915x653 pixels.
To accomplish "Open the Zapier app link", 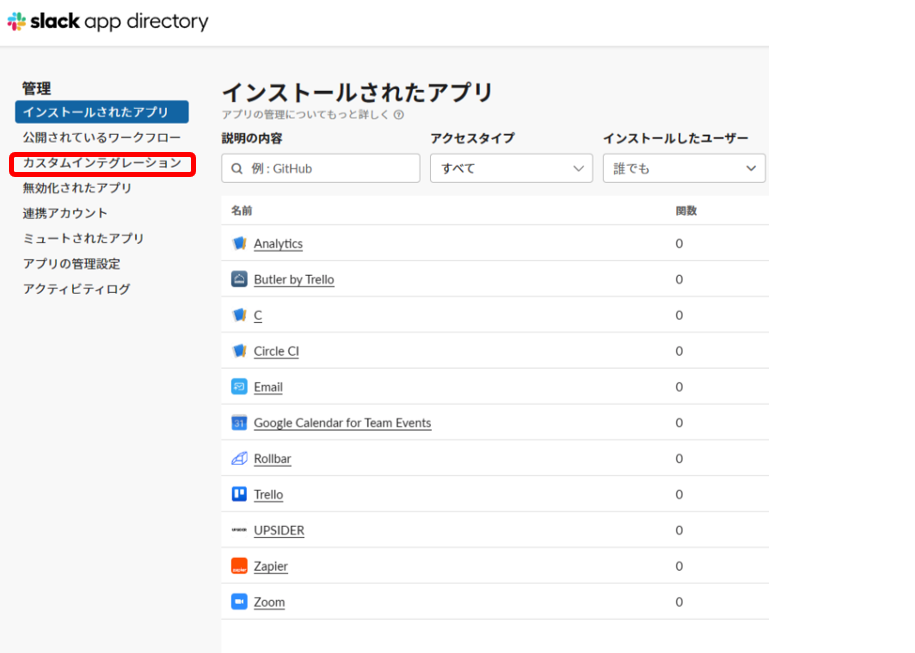I will click(x=271, y=566).
